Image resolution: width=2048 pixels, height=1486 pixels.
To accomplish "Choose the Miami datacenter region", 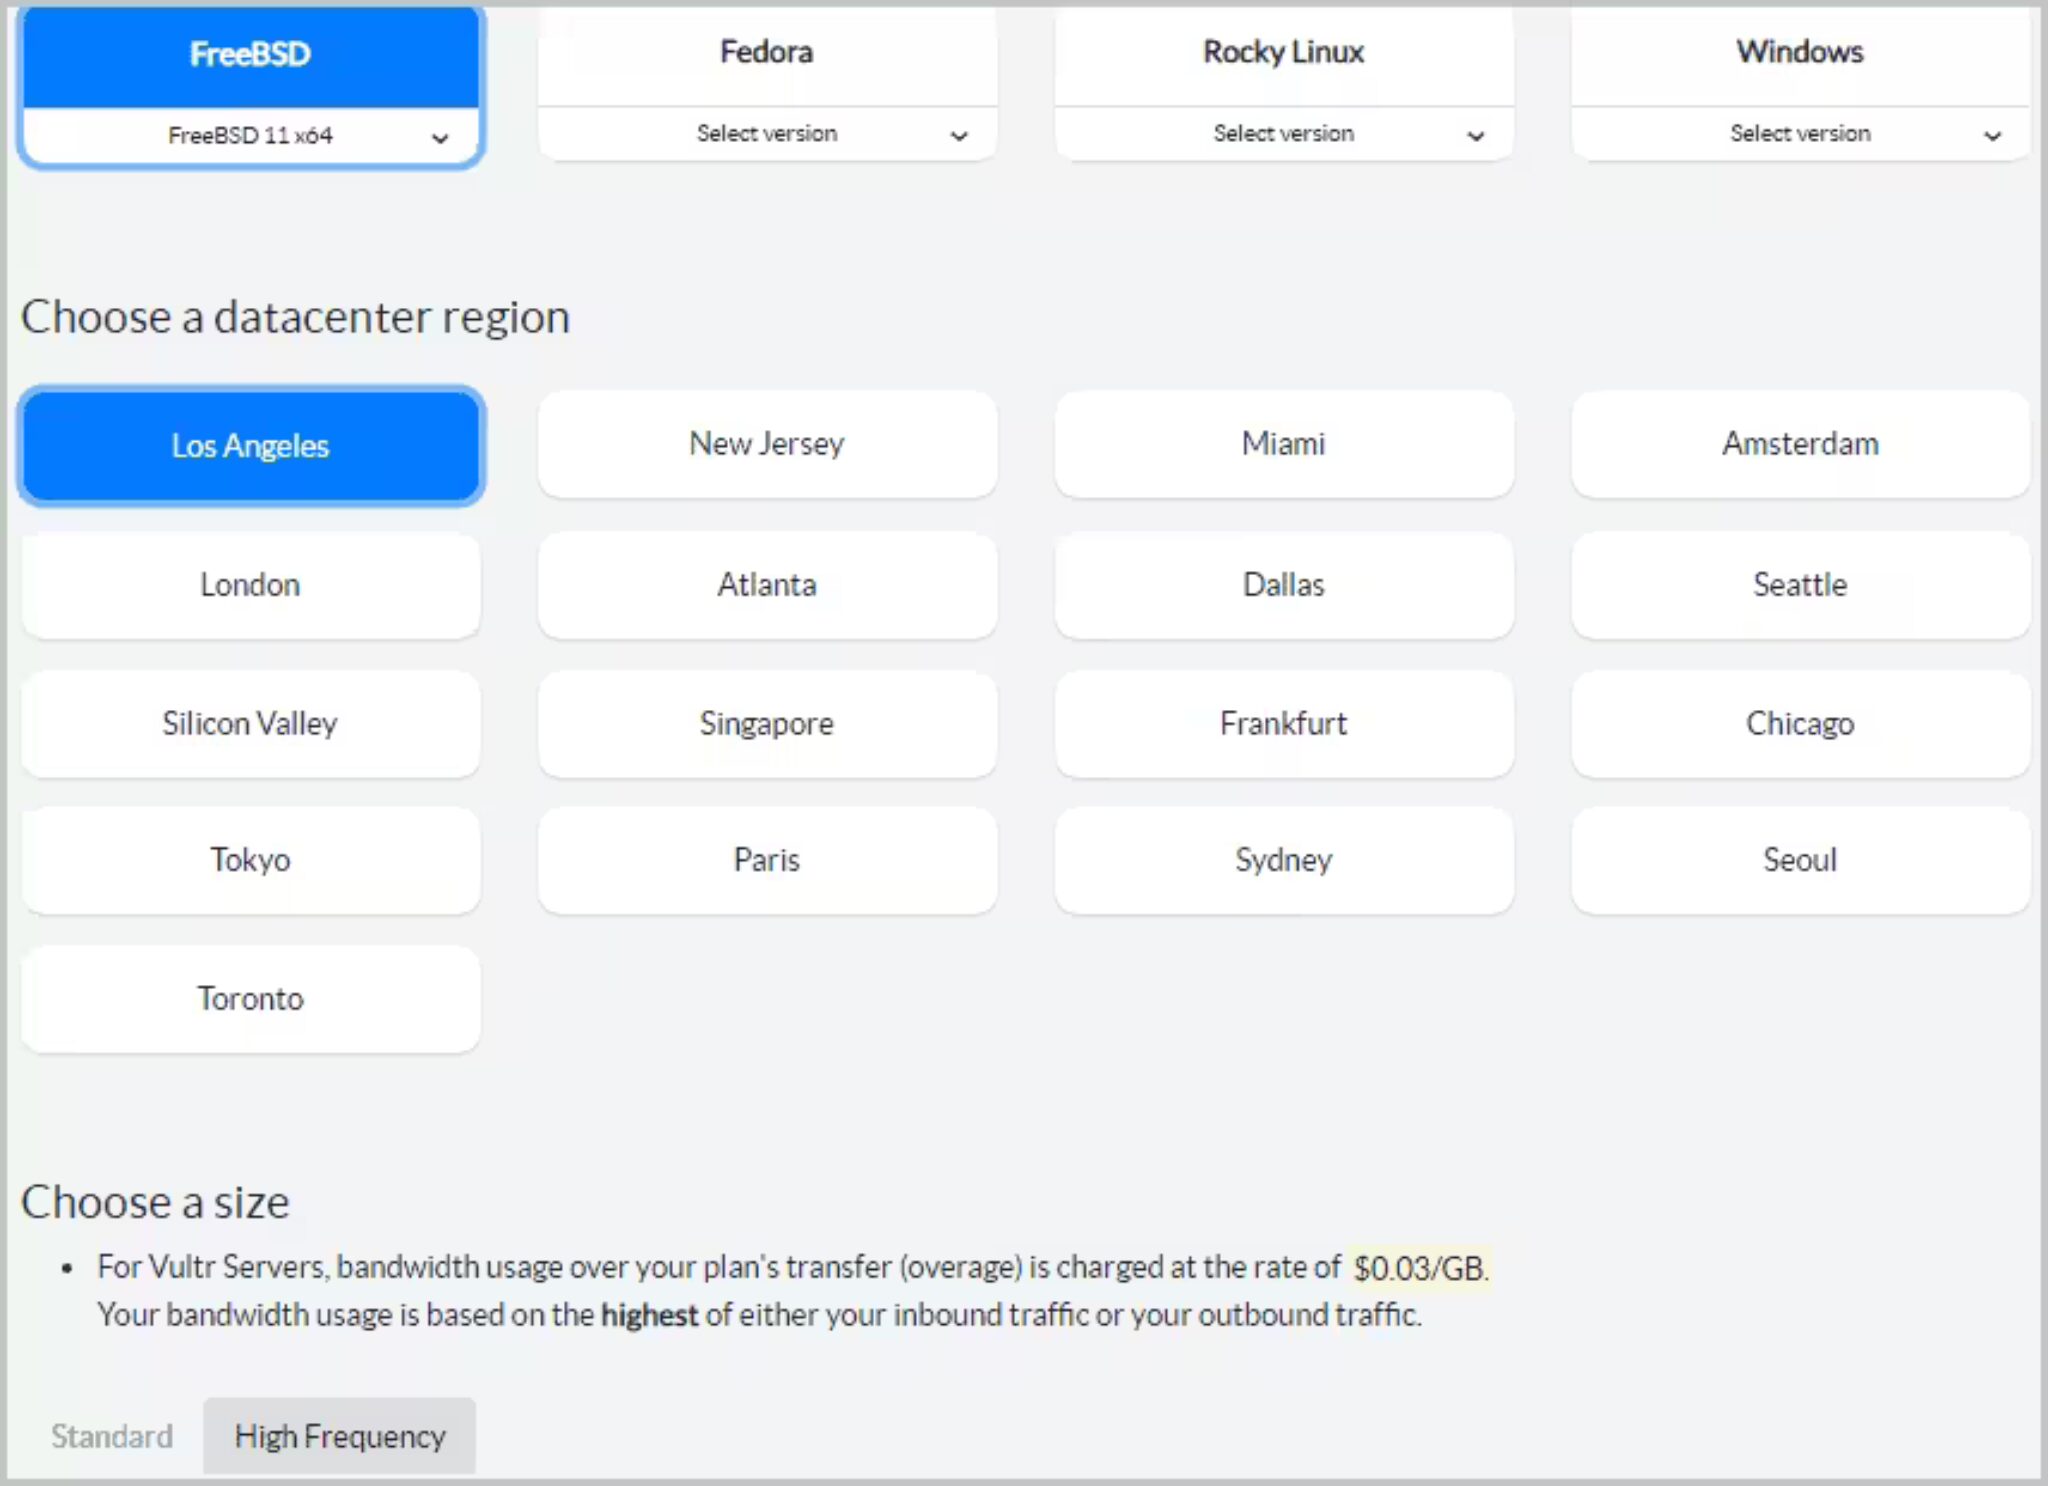I will click(1284, 444).
